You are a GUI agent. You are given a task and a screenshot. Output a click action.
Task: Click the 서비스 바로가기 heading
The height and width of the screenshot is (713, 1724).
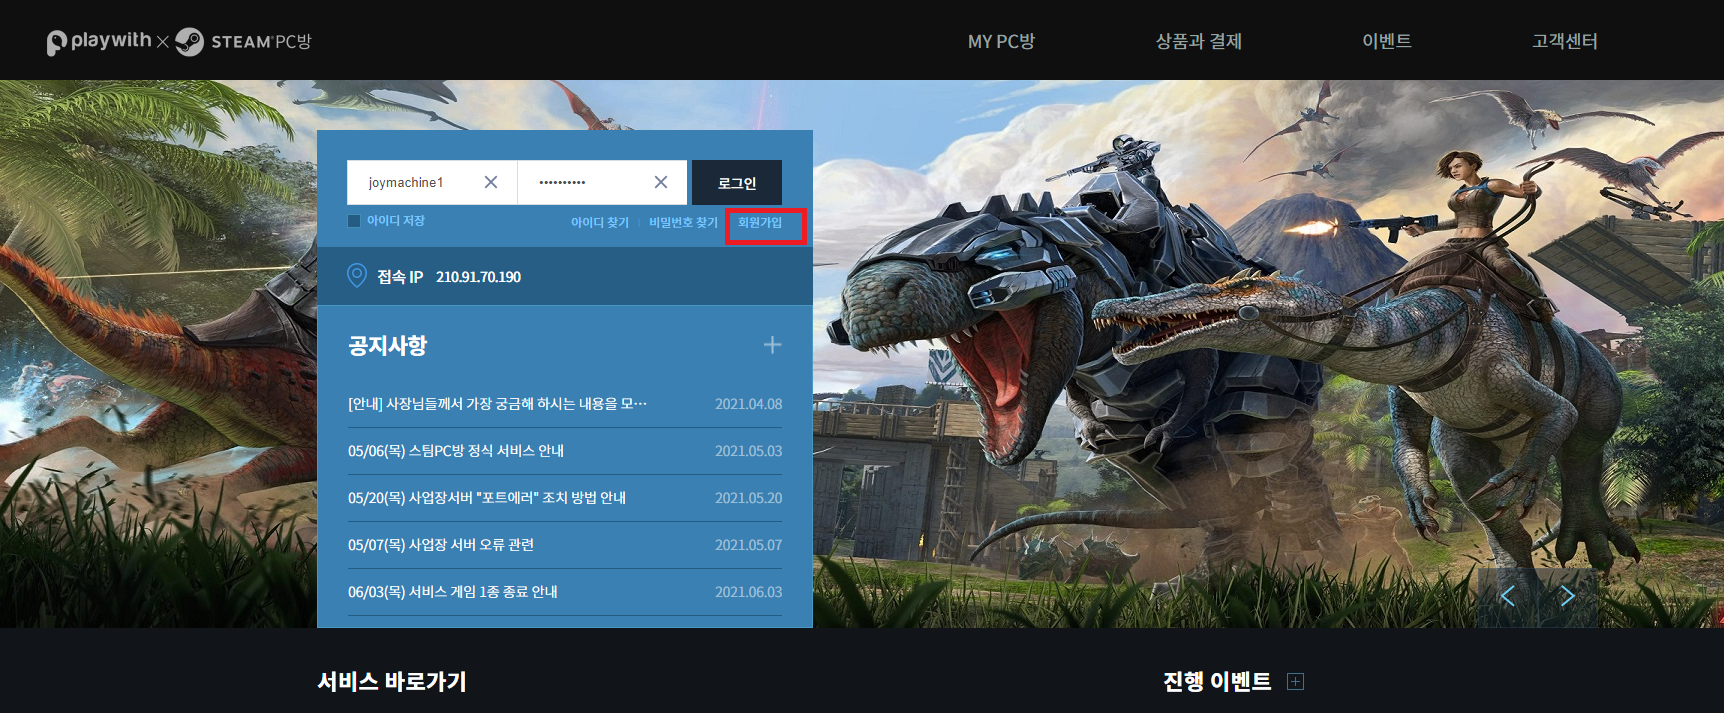pyautogui.click(x=392, y=682)
